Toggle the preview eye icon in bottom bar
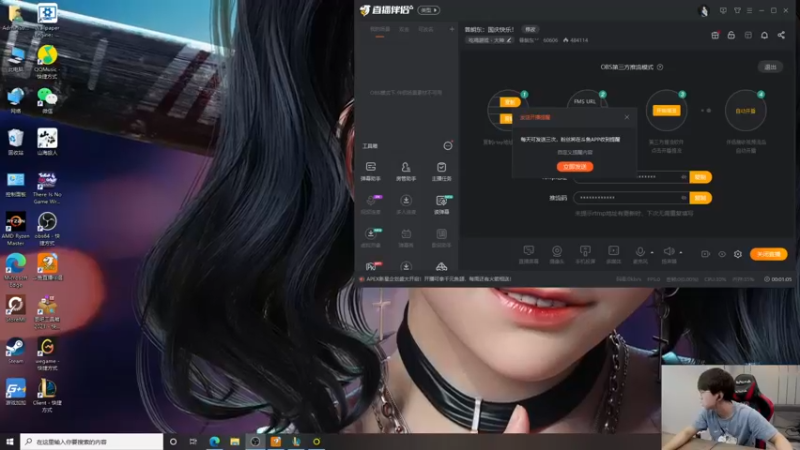 (722, 254)
